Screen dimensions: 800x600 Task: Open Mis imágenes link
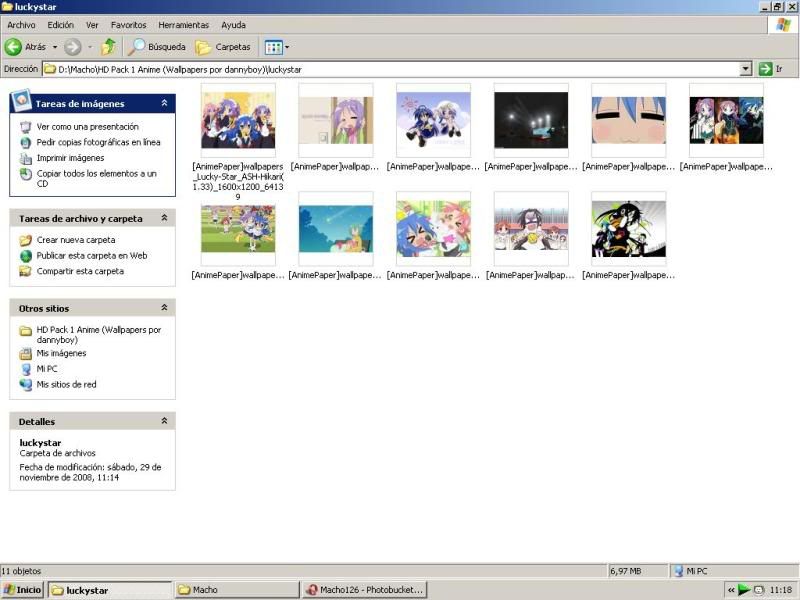tap(61, 353)
